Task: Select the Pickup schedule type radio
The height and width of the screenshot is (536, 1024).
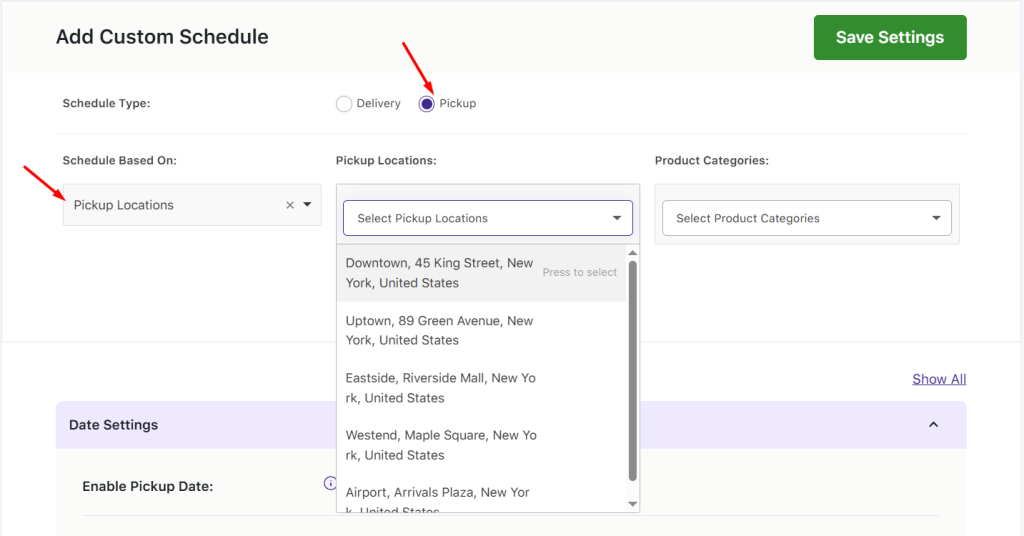Action: click(427, 103)
